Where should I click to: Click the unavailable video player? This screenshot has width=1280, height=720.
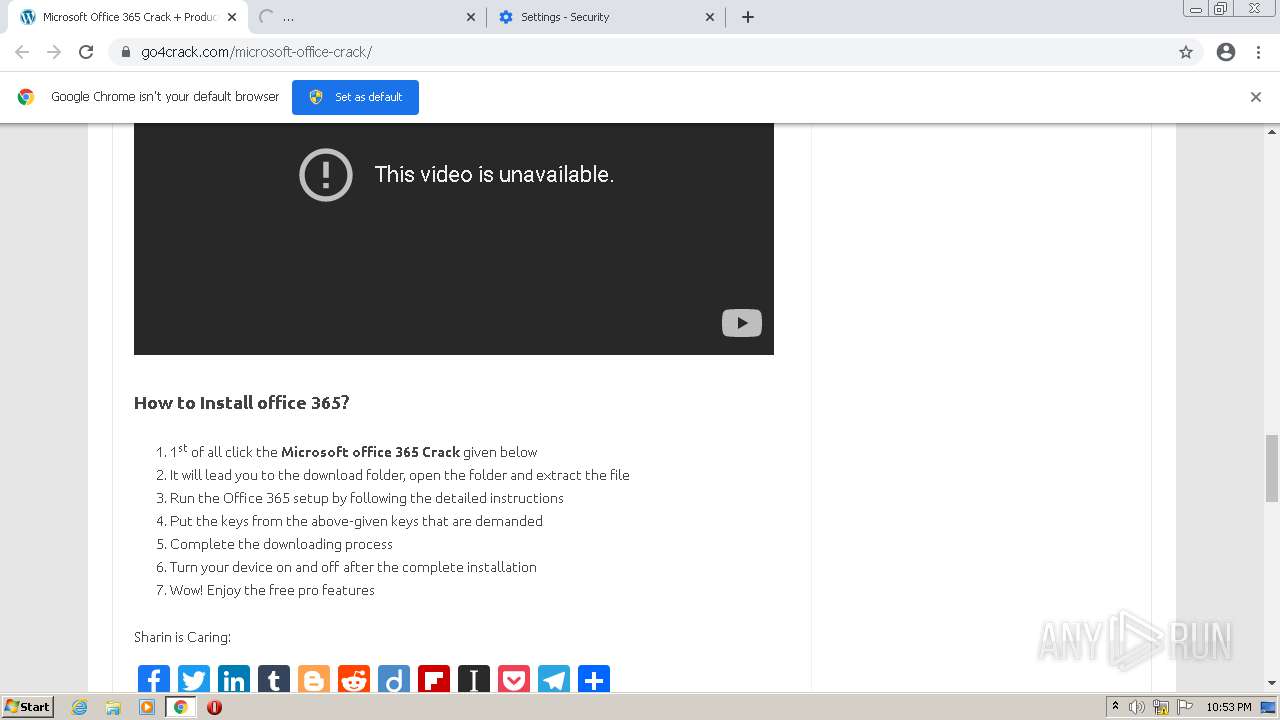click(454, 239)
